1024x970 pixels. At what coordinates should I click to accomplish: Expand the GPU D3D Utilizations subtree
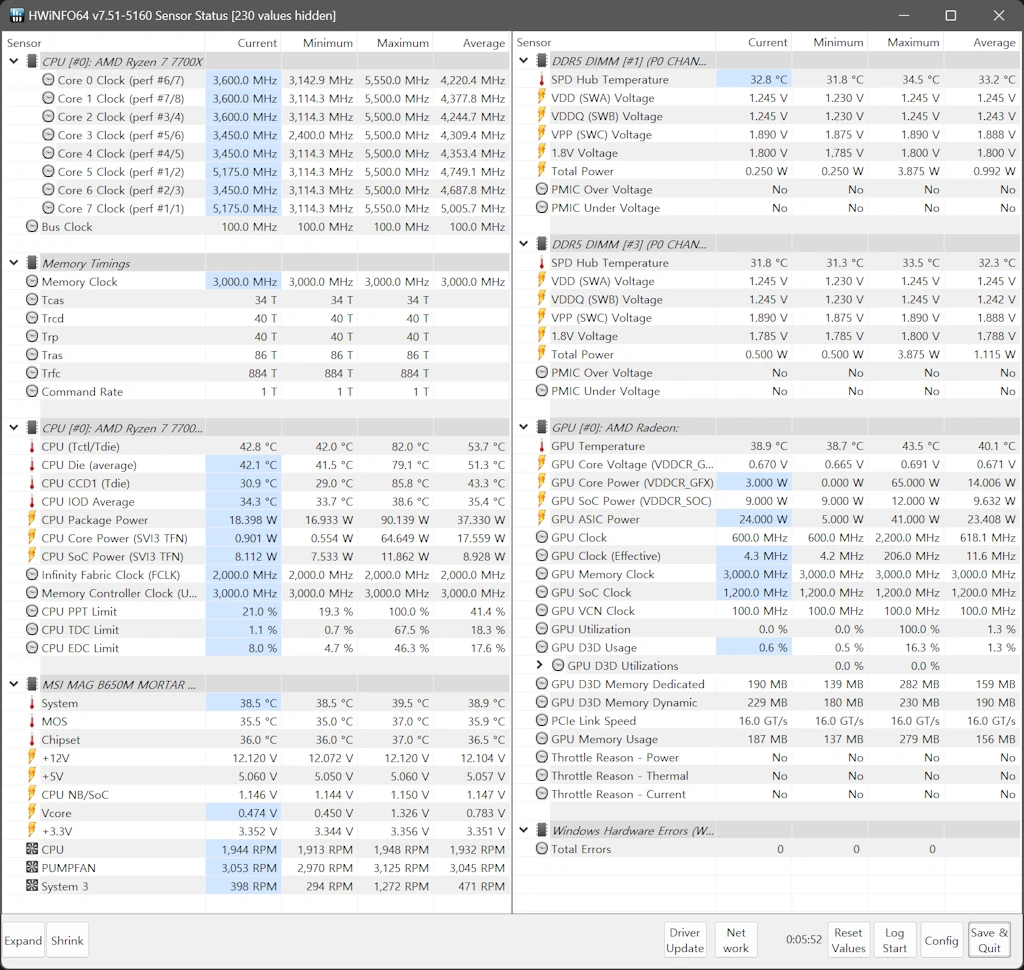click(x=539, y=665)
